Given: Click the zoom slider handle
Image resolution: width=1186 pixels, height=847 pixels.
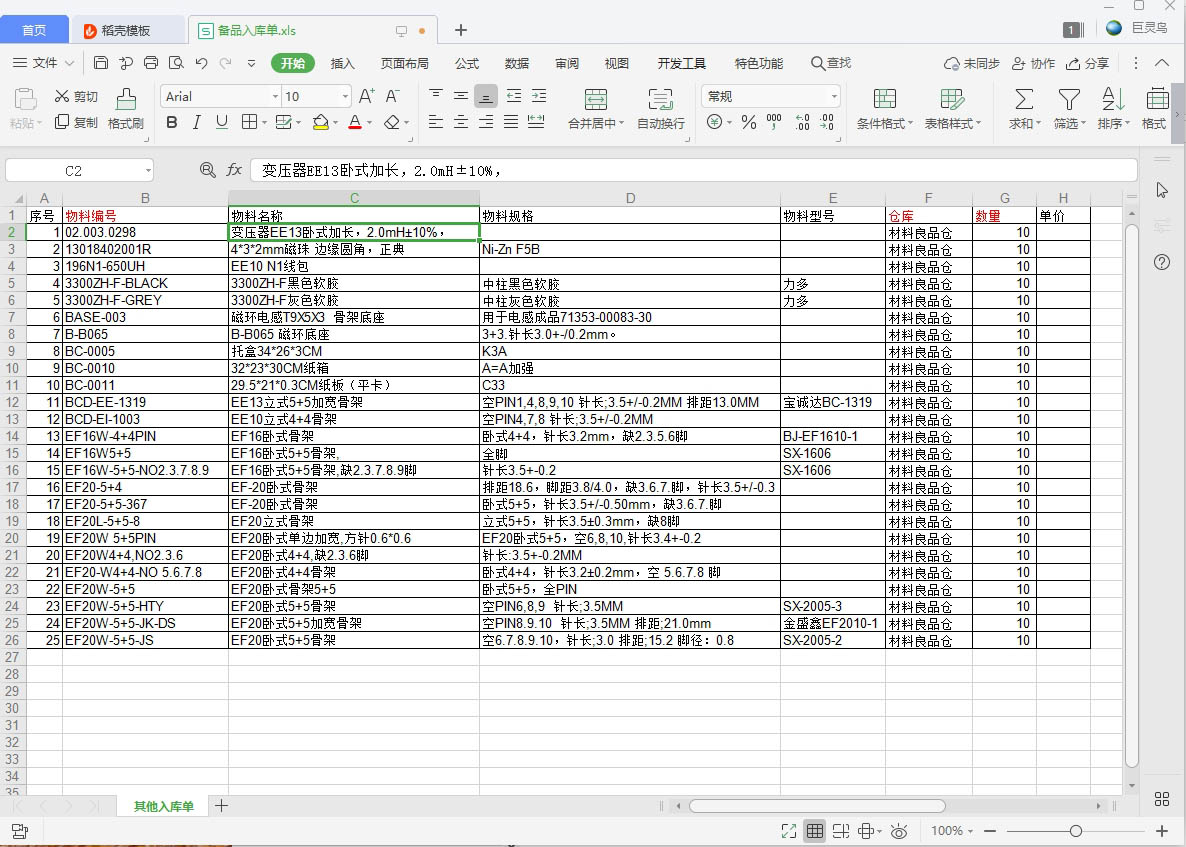Looking at the screenshot, I should 1075,831.
